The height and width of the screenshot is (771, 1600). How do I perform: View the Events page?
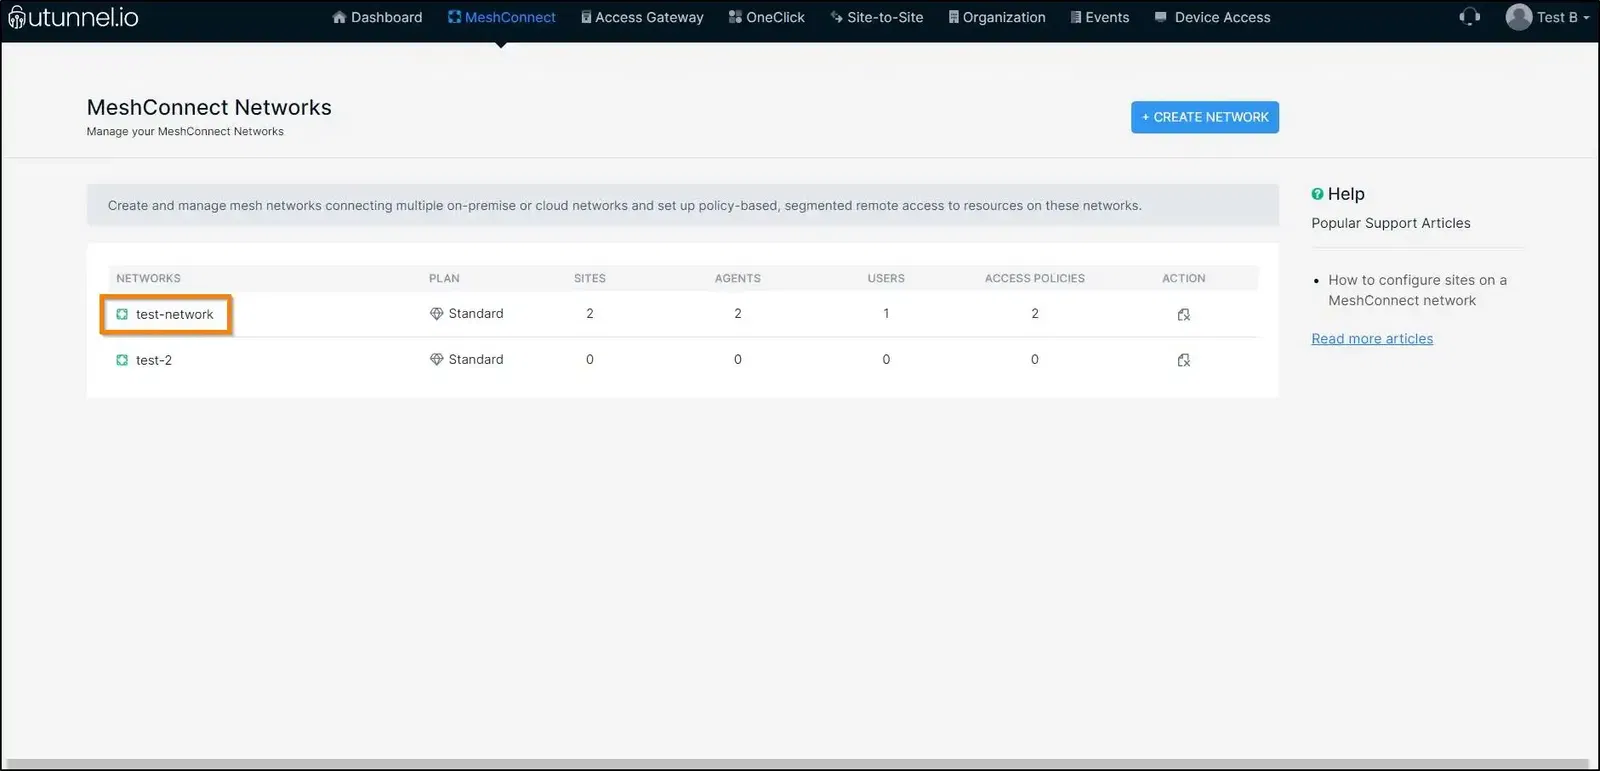tap(1100, 17)
